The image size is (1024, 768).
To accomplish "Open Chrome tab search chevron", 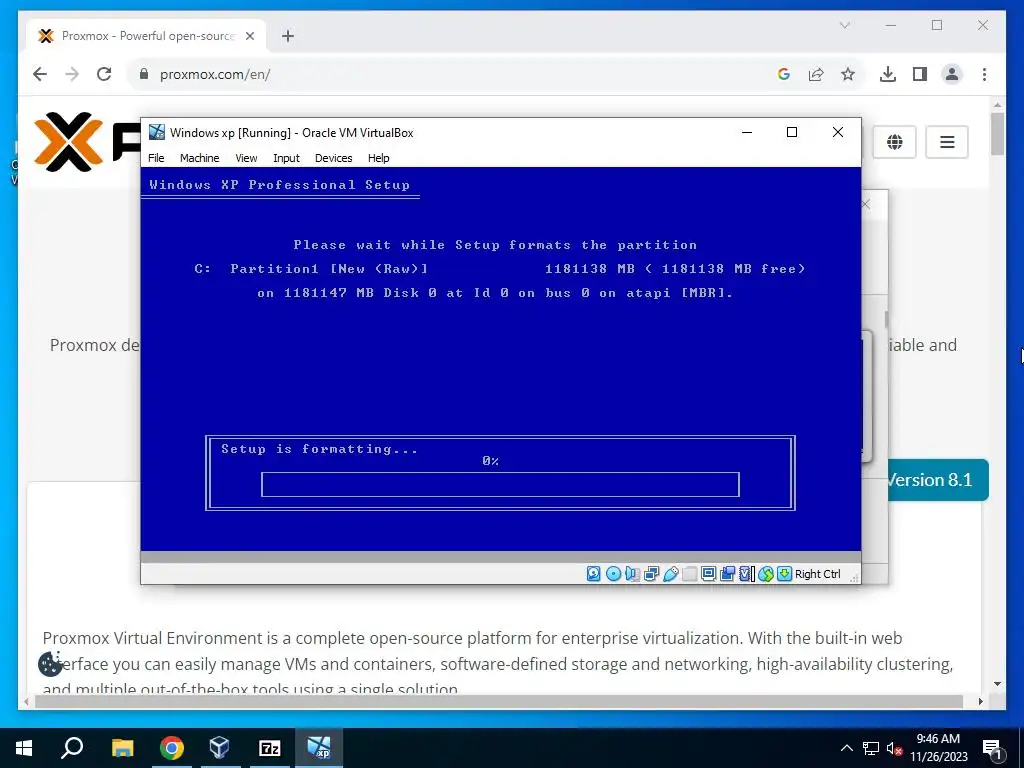I will [x=844, y=25].
